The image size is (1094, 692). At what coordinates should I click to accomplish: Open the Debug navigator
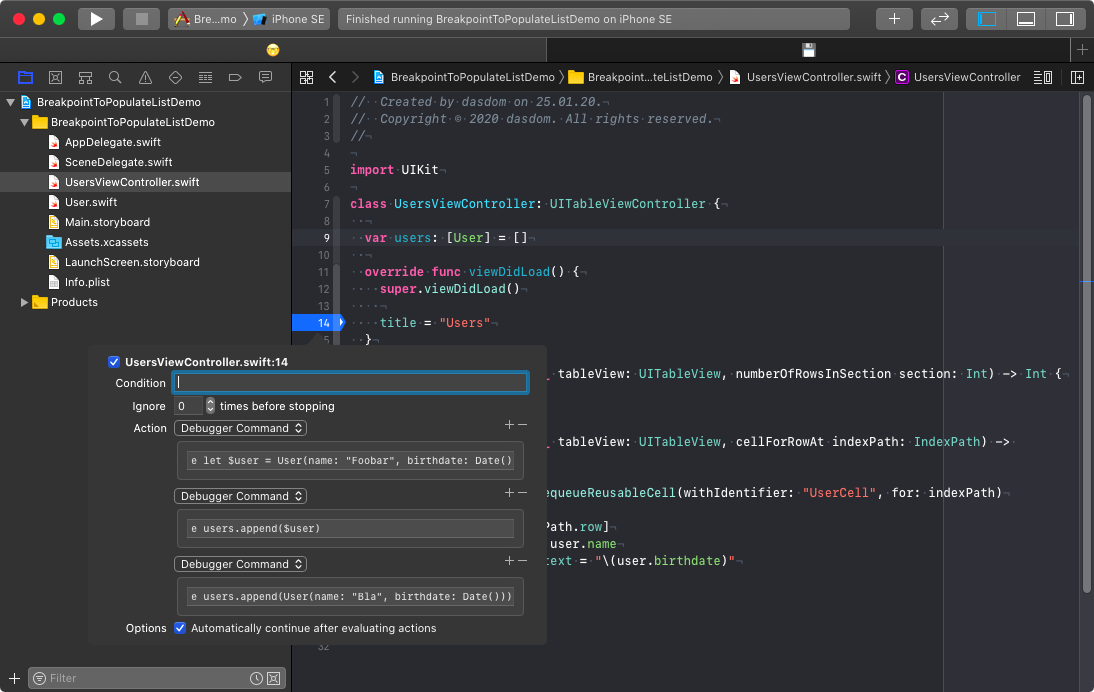point(205,77)
